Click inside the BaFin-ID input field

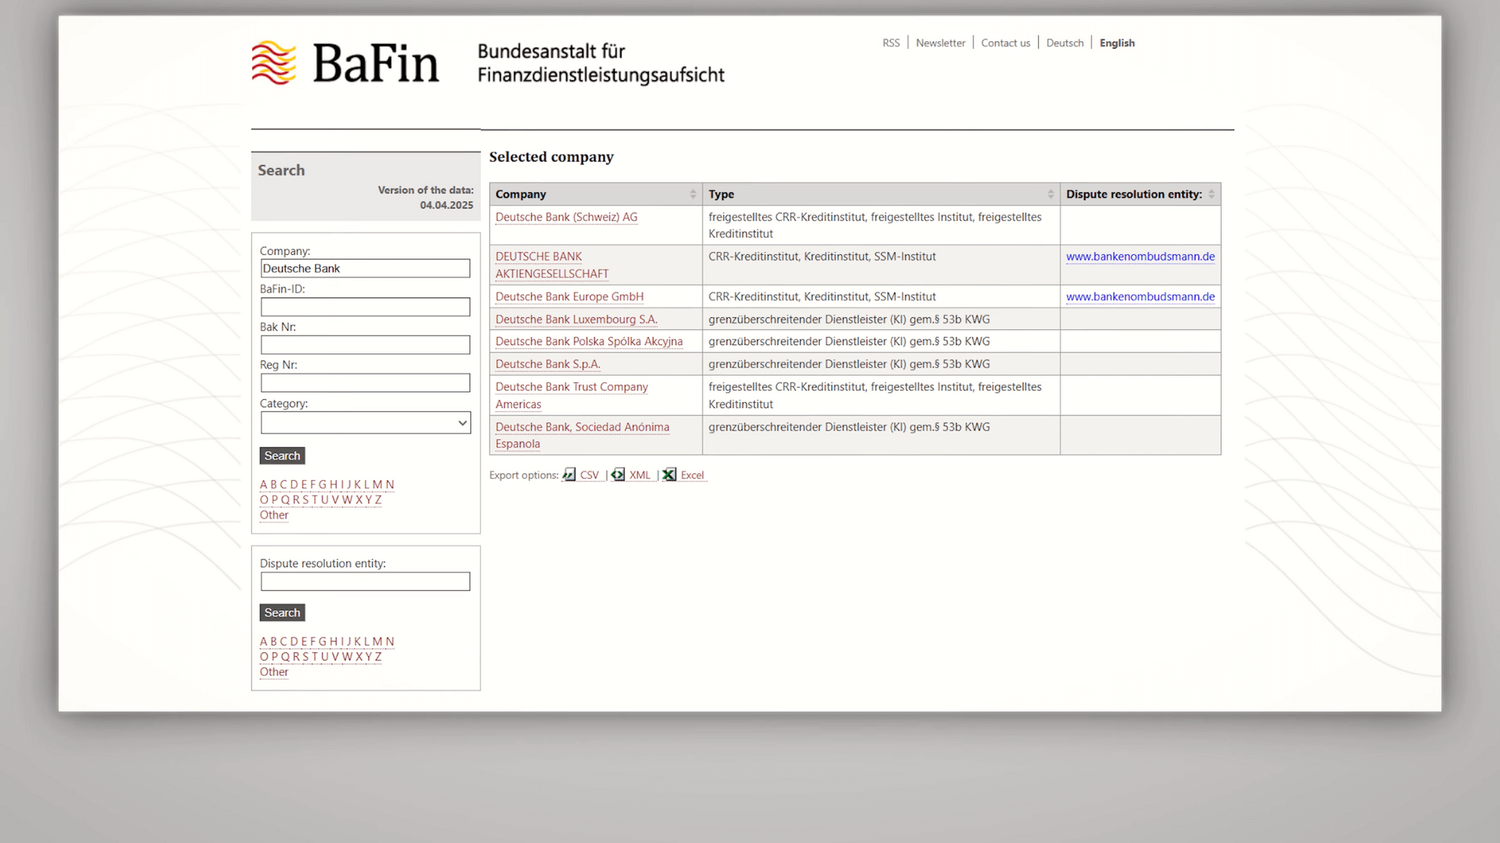(x=365, y=306)
